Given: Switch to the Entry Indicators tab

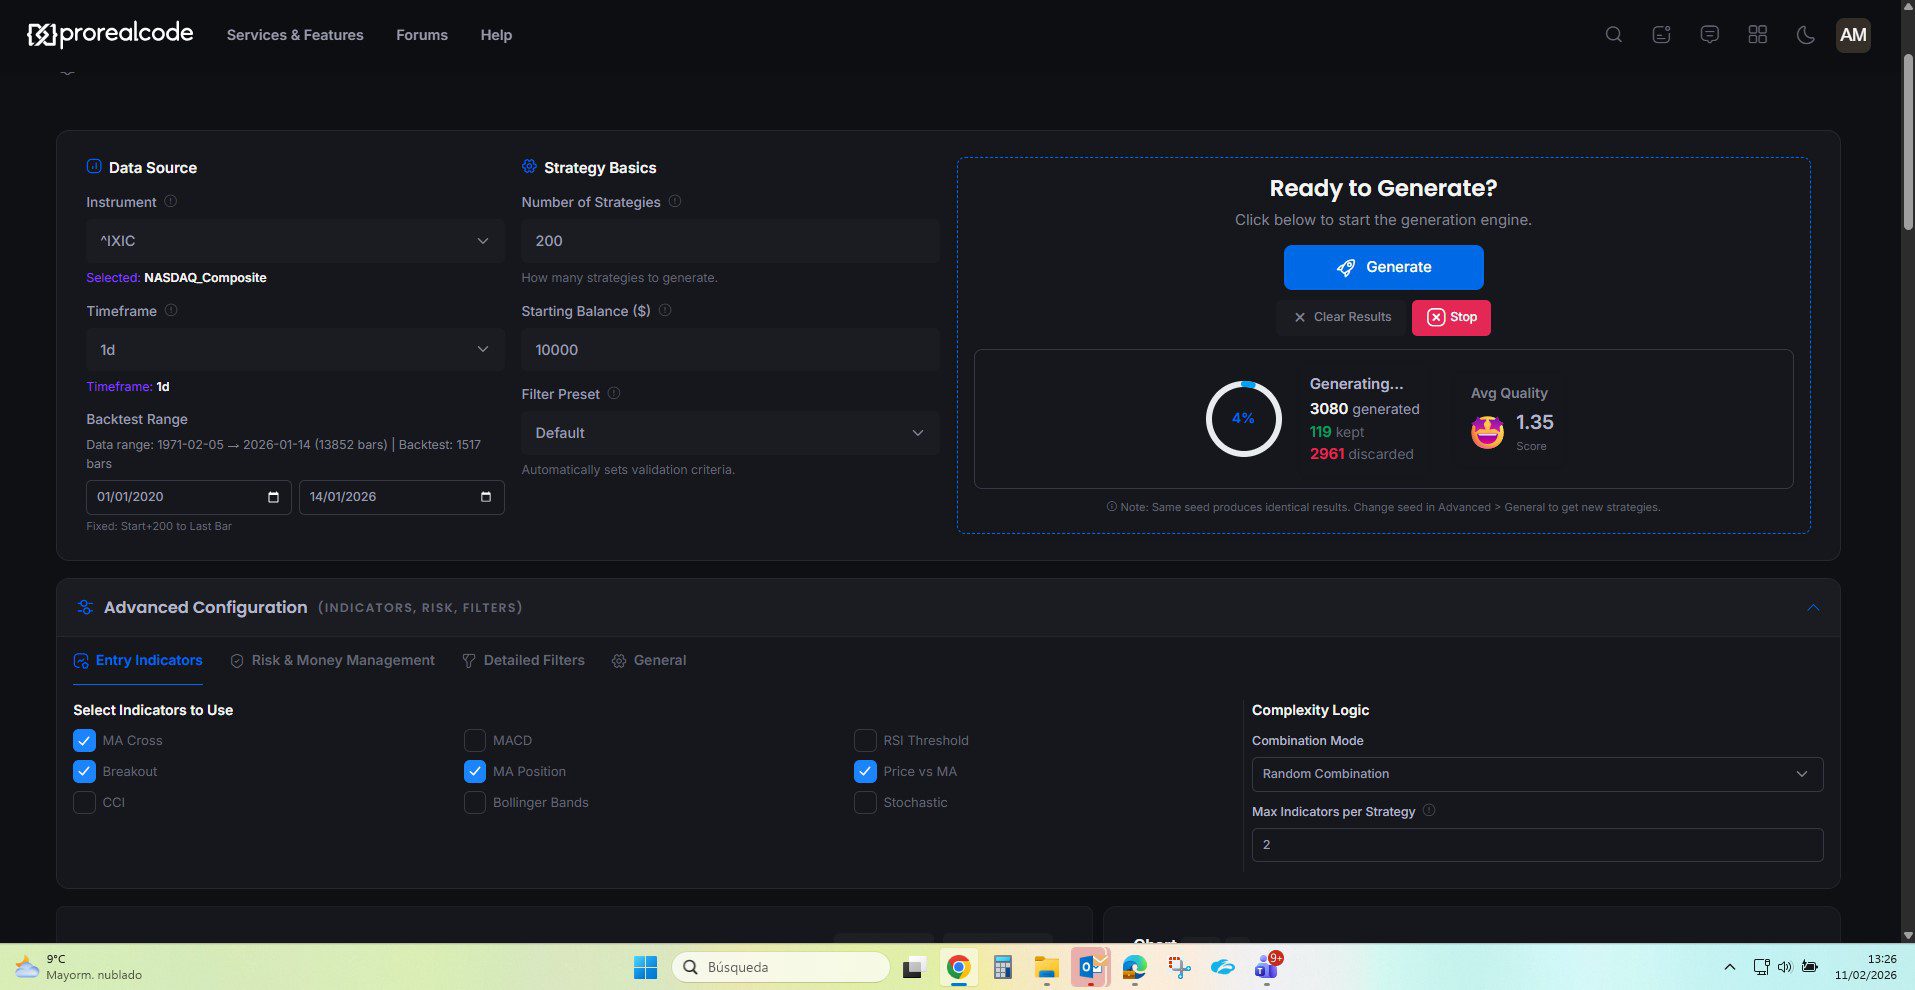Looking at the screenshot, I should coord(138,660).
